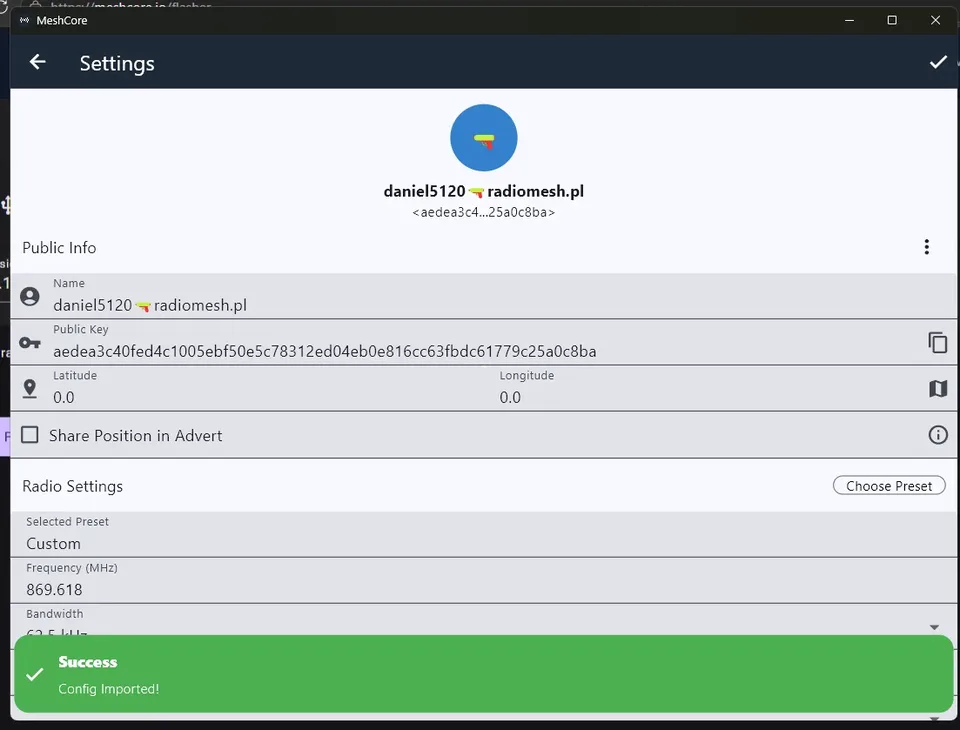Open the map picker for location
960x730 pixels.
(x=937, y=388)
